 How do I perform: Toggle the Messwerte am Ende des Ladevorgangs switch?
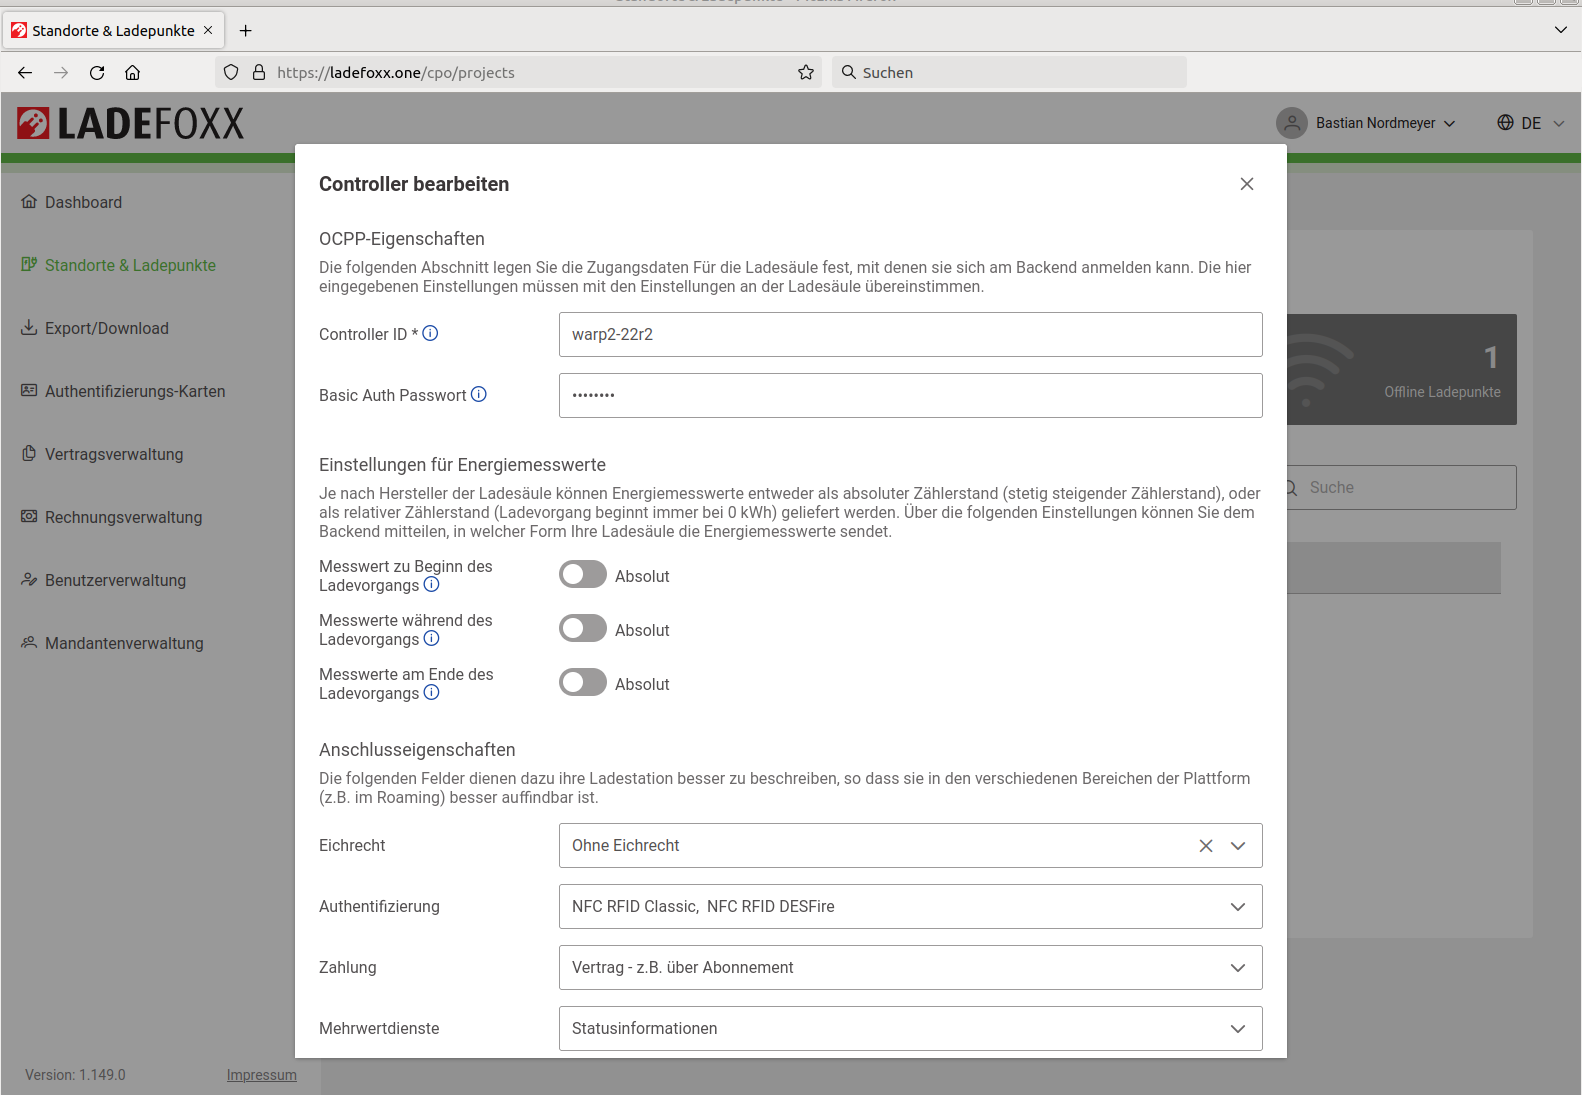583,683
